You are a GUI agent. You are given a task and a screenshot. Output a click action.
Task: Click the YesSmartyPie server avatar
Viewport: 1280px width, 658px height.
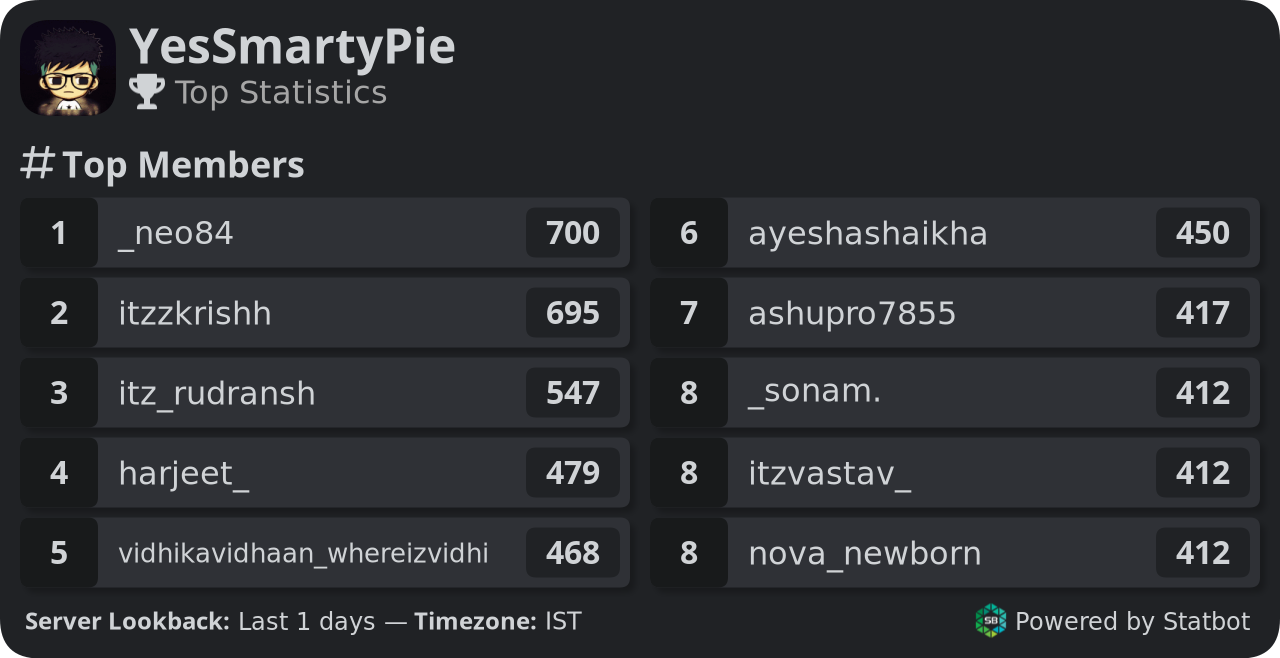(68, 68)
